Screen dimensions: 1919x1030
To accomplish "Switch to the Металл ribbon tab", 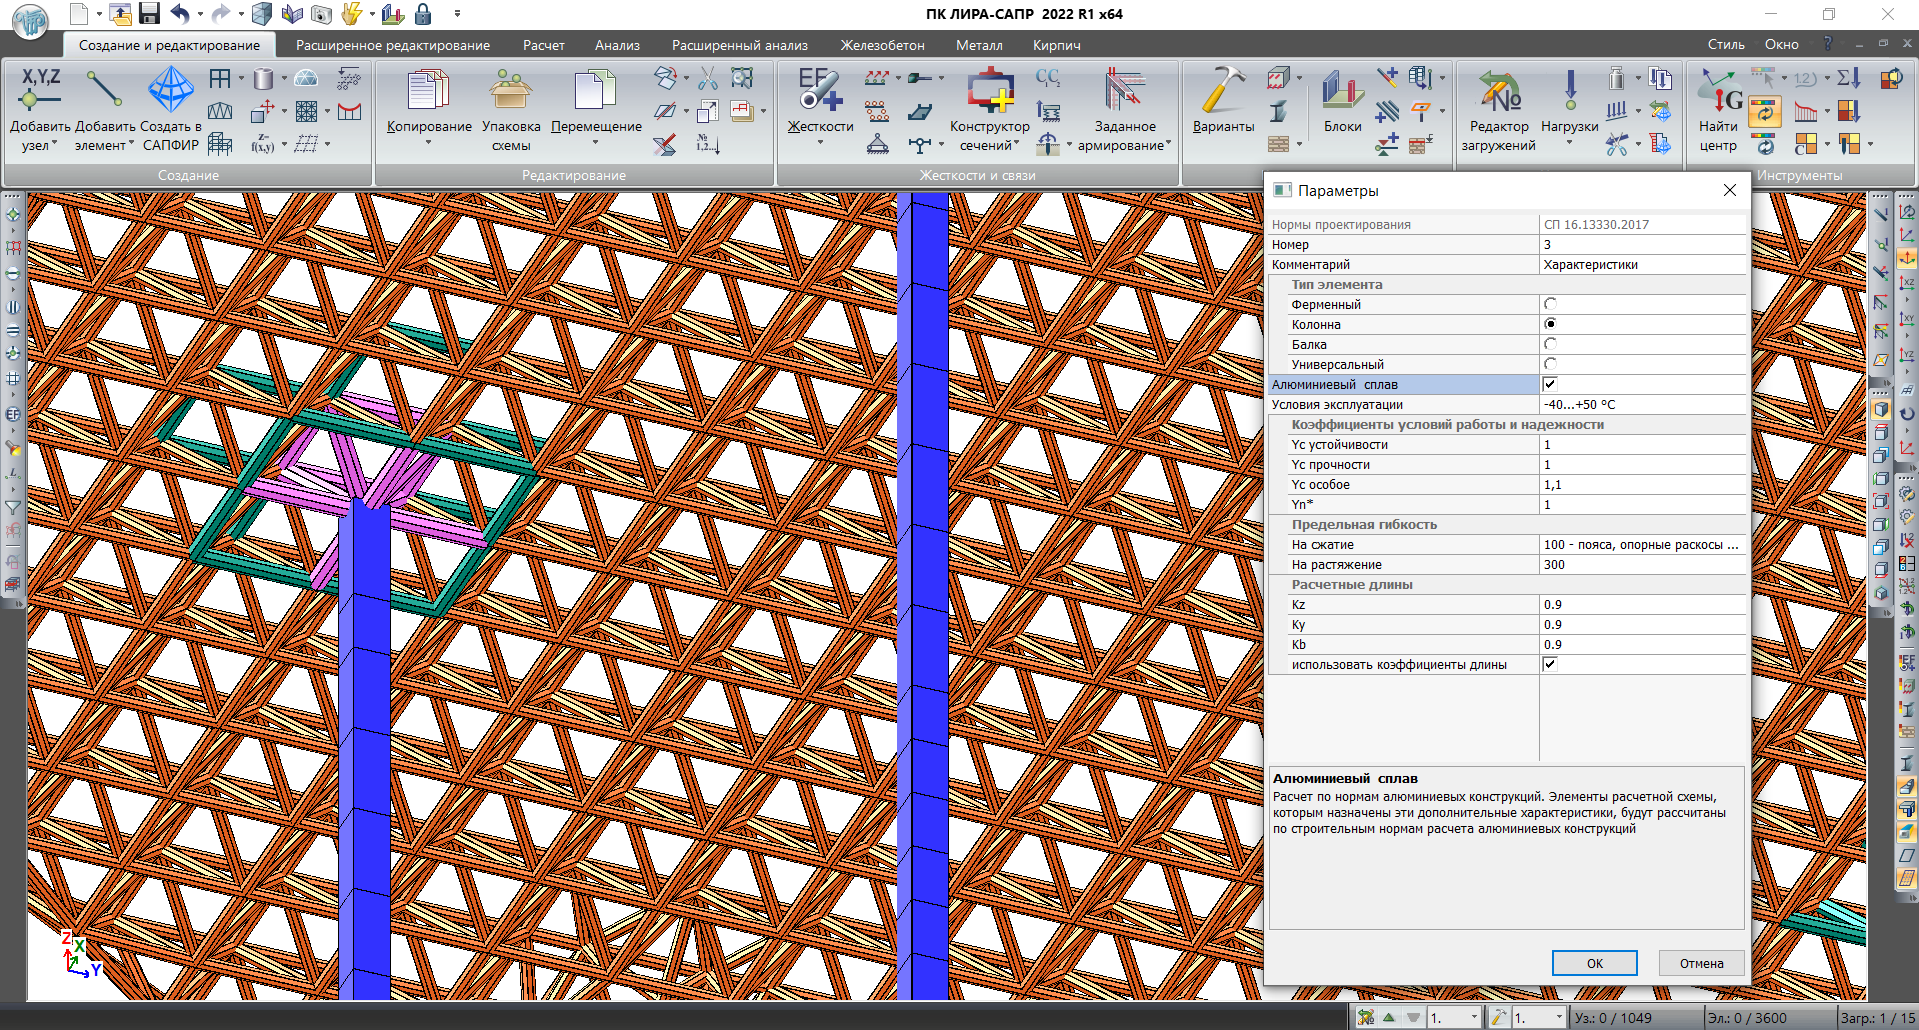I will pos(978,45).
